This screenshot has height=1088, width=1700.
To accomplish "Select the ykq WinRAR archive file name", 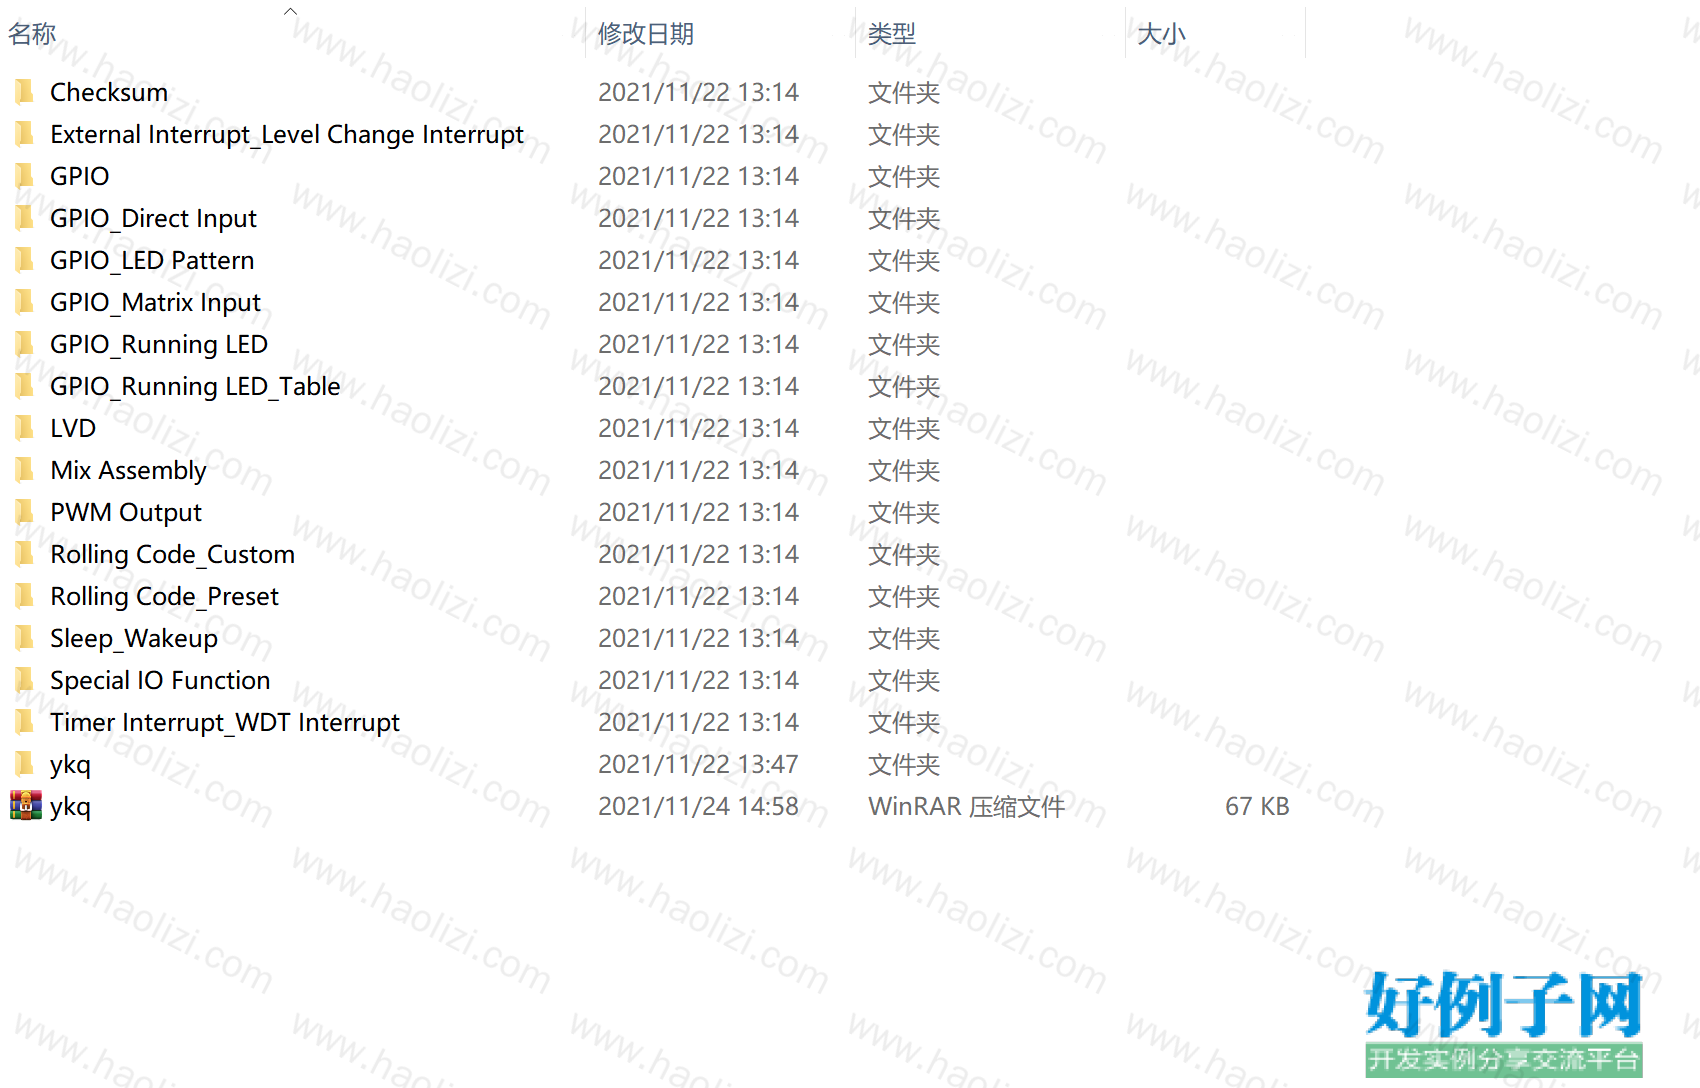I will click(x=70, y=806).
